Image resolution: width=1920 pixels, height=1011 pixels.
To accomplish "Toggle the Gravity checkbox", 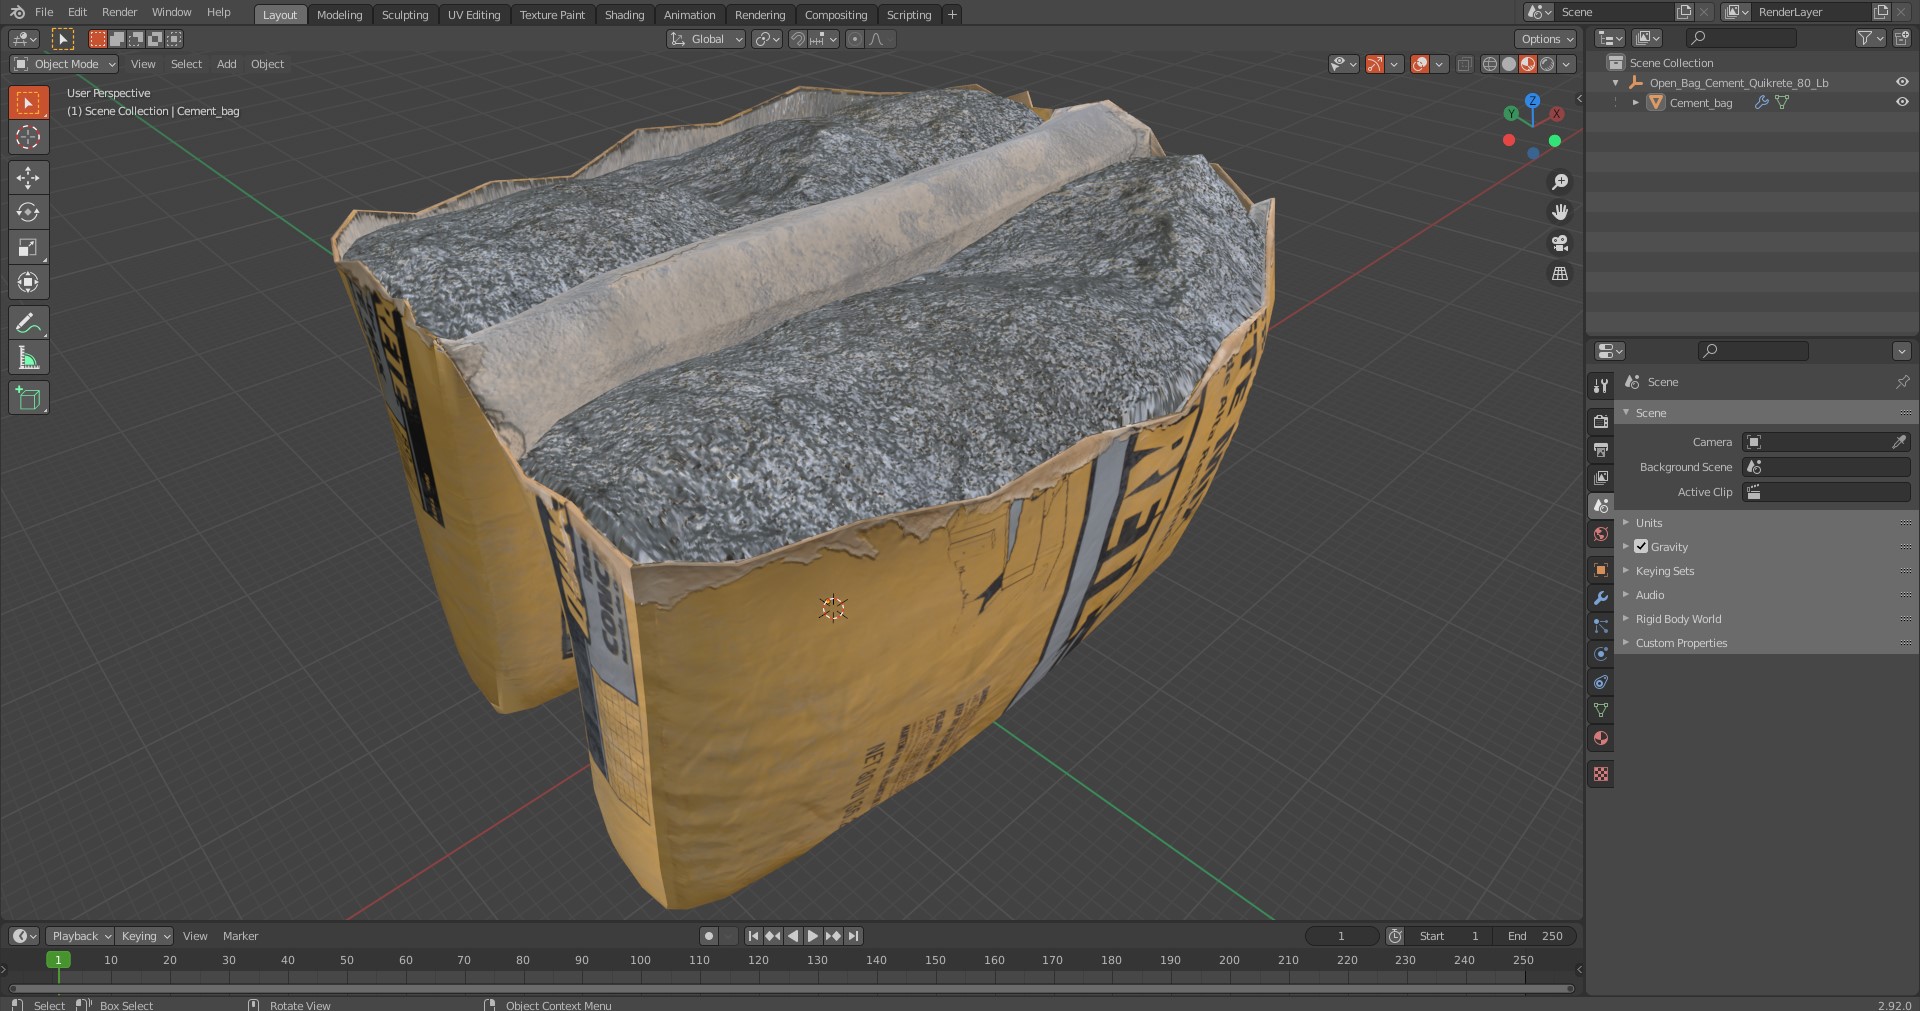I will pyautogui.click(x=1641, y=546).
